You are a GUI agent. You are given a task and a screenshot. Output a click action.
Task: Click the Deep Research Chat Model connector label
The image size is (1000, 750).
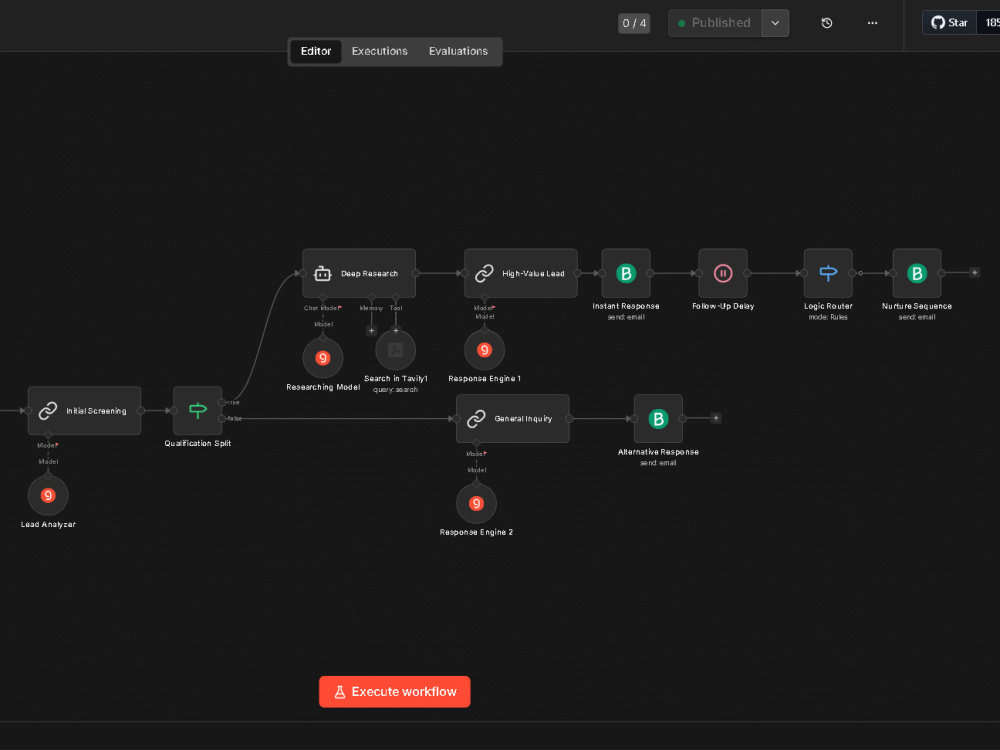pos(322,308)
